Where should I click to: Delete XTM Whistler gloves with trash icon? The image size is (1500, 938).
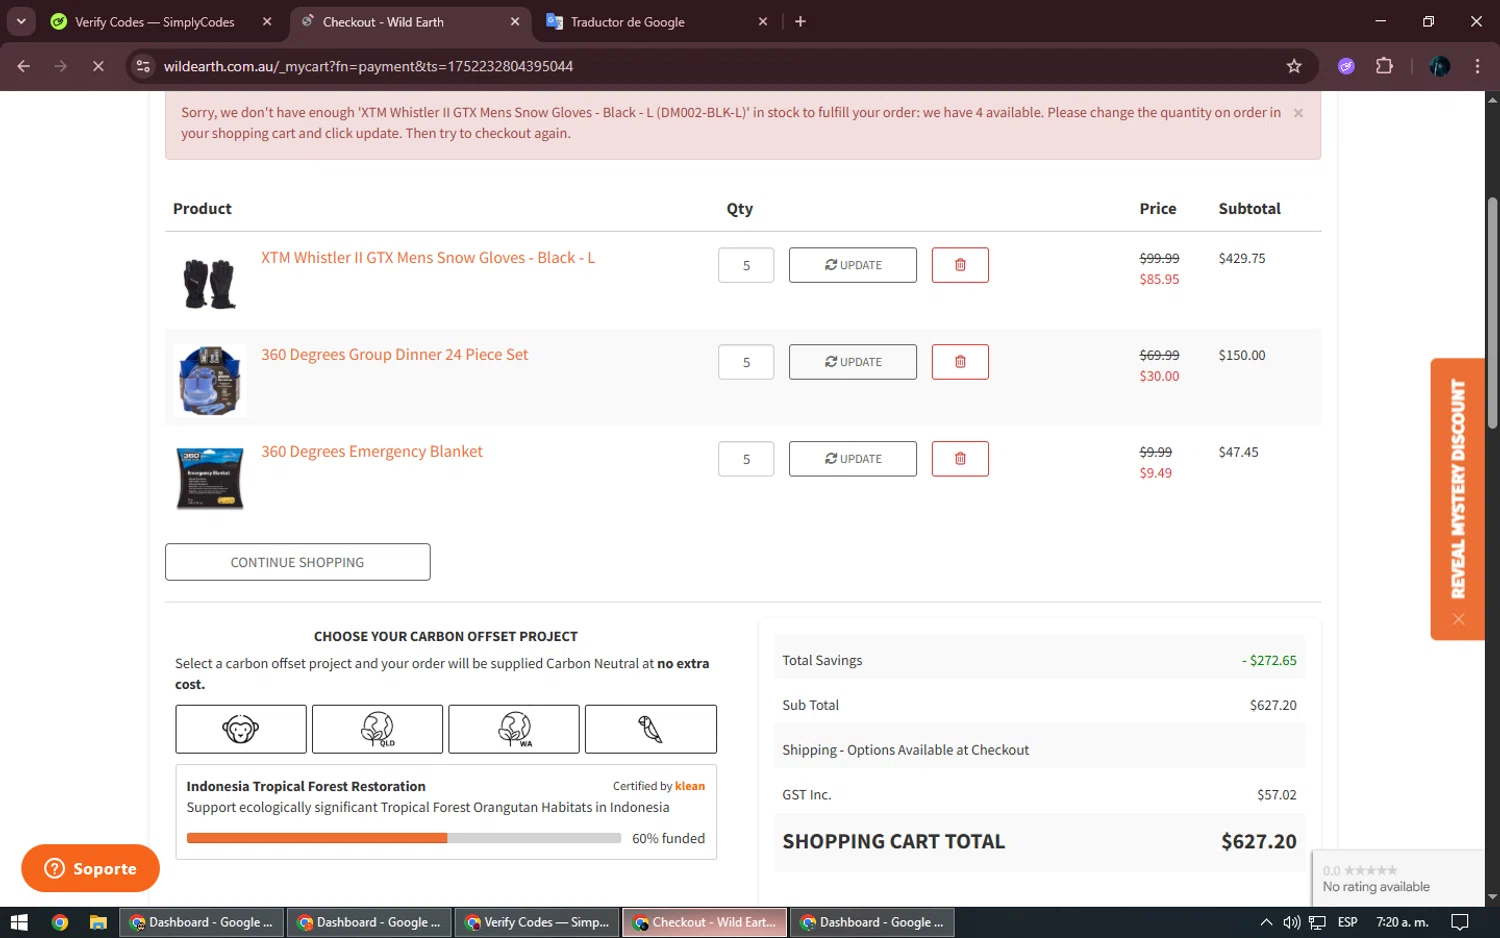click(x=960, y=265)
